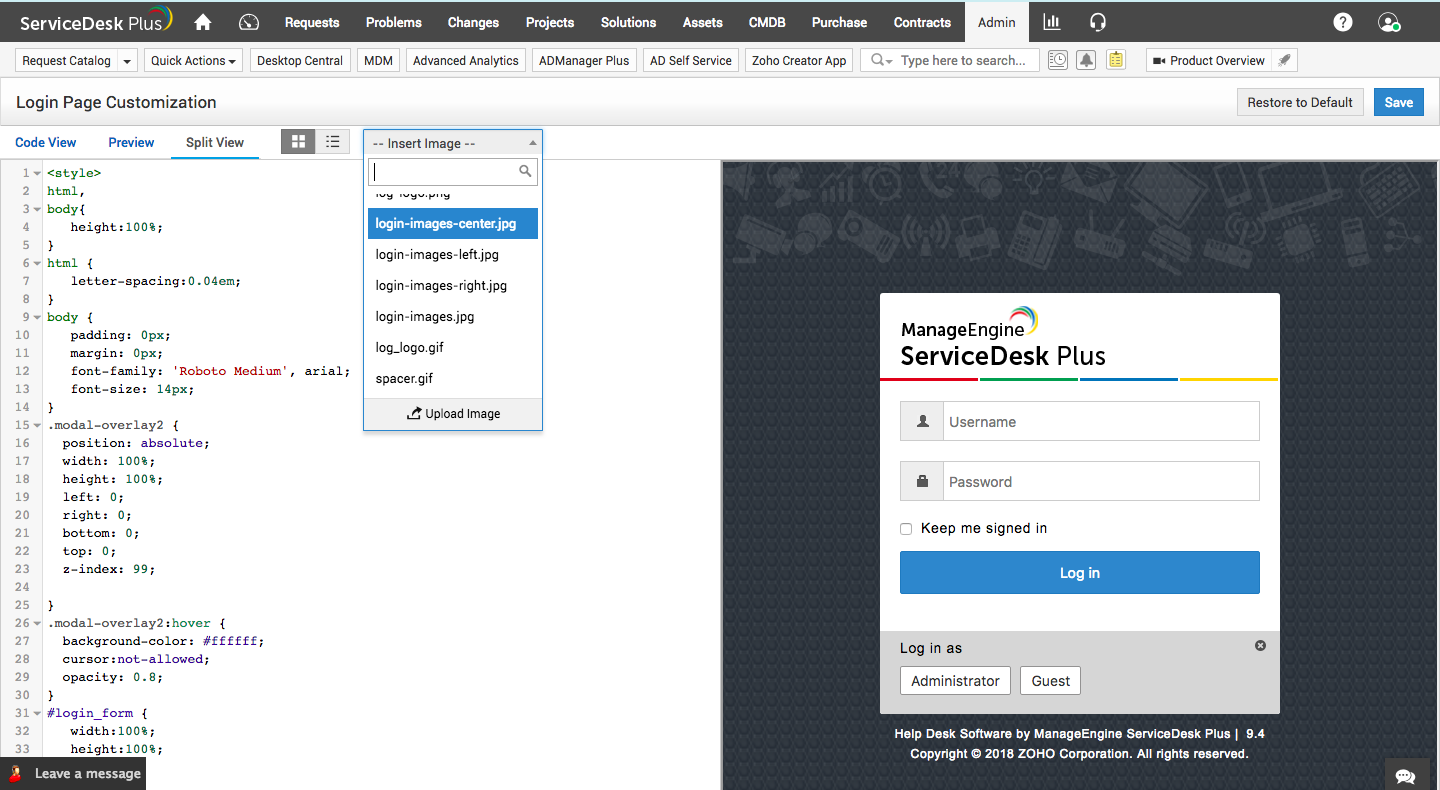Viewport: 1440px width, 790px height.
Task: Click the blue Log in button
Action: 1080,573
